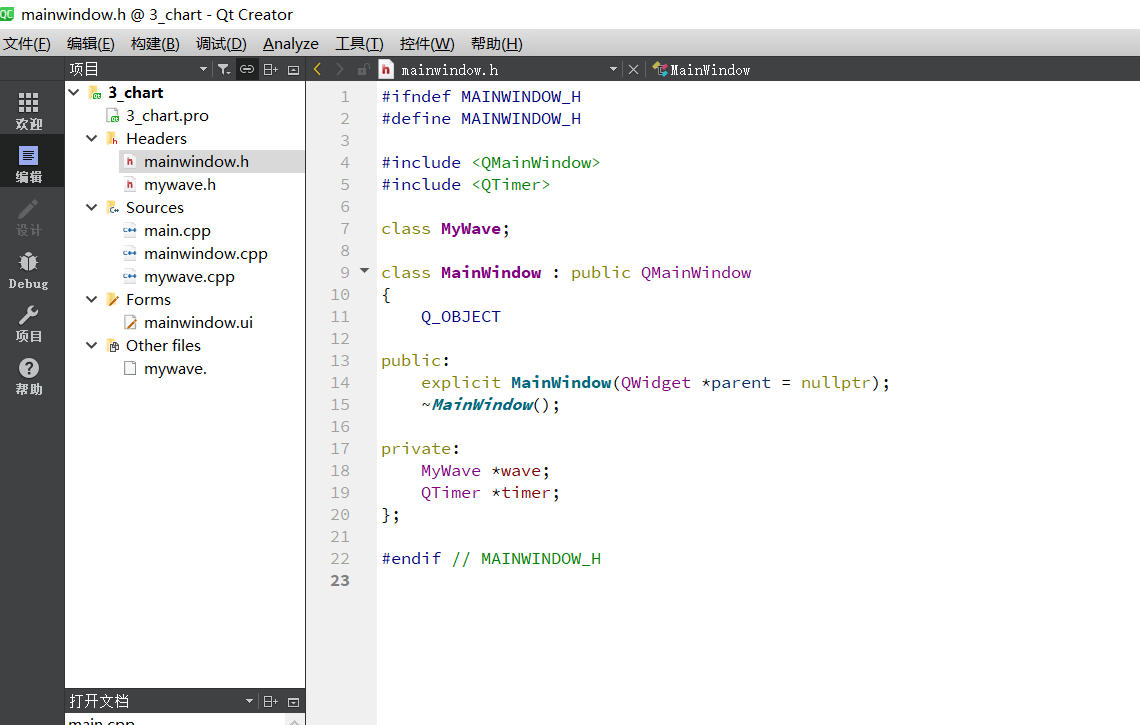Screen dimensions: 1140x725
Task: Close the mainwindow.h document
Action: point(633,69)
